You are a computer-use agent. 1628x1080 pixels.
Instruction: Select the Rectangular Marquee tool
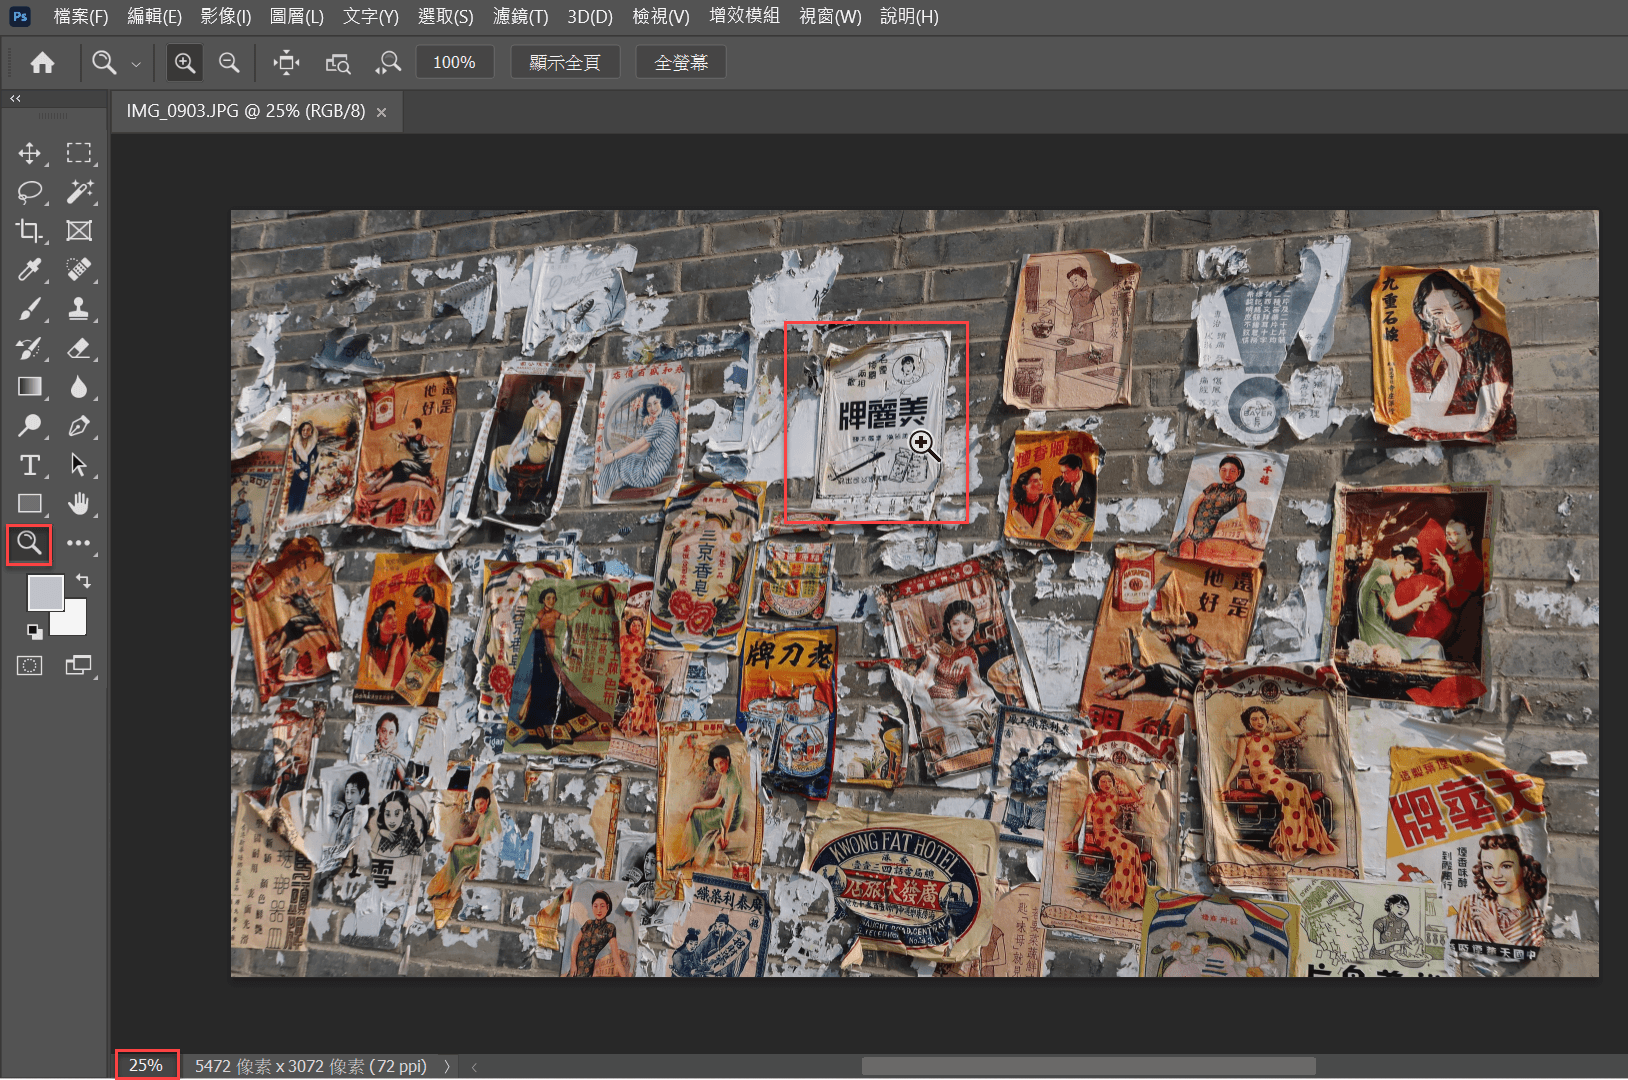point(79,153)
